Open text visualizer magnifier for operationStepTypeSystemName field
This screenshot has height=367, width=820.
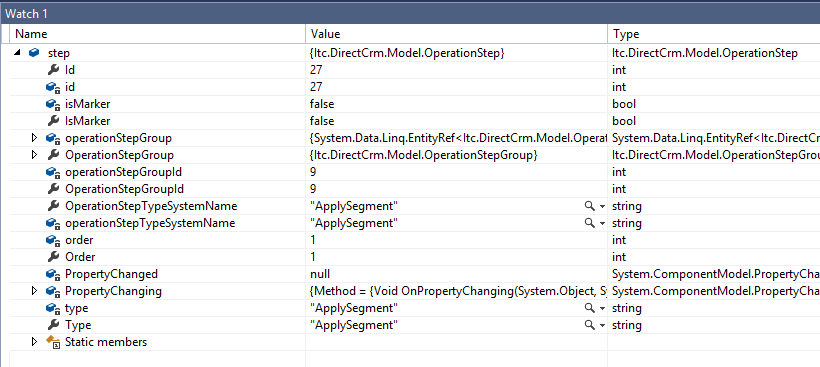point(590,223)
